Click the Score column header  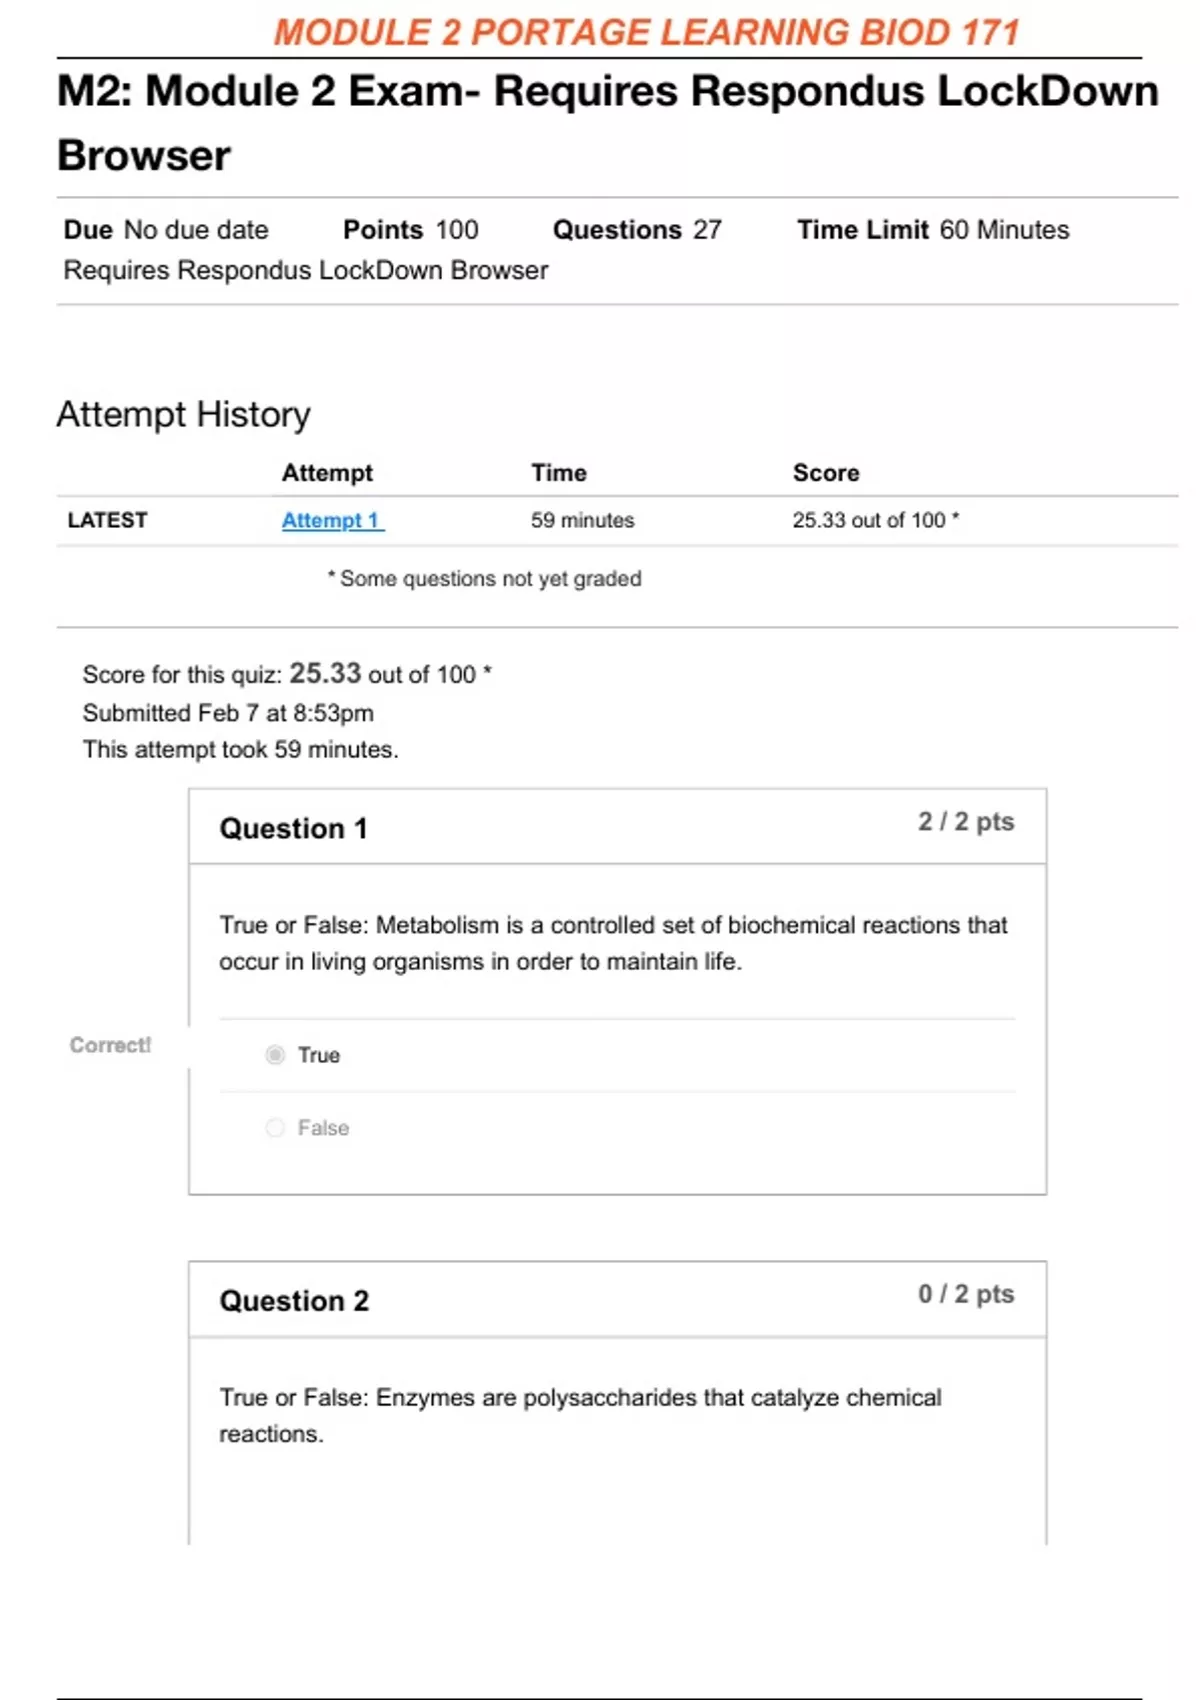click(x=825, y=473)
